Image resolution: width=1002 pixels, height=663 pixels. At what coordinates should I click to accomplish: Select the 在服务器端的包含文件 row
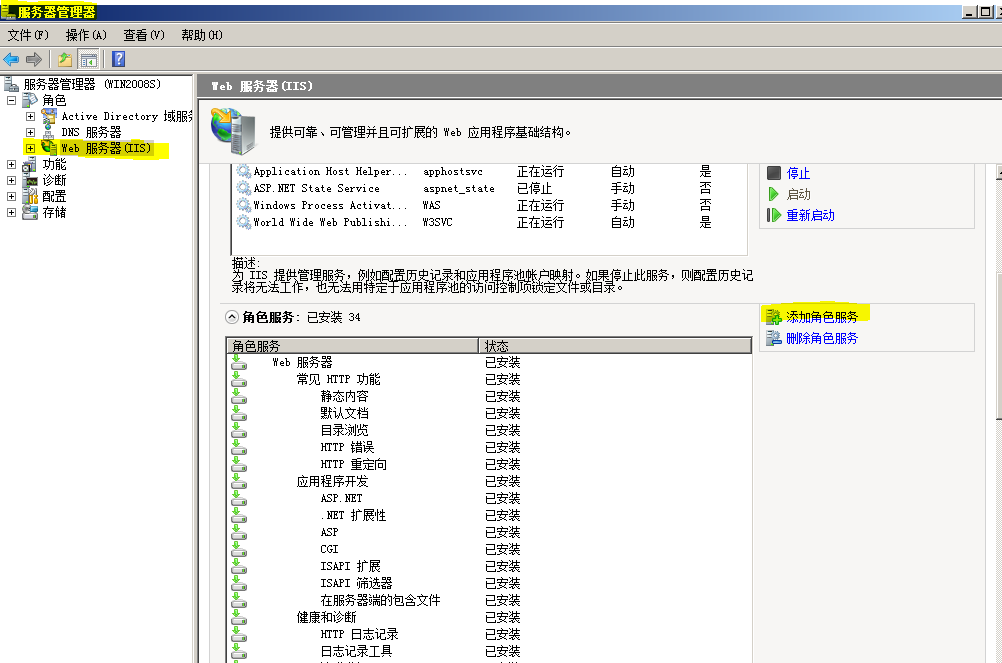tap(489, 600)
